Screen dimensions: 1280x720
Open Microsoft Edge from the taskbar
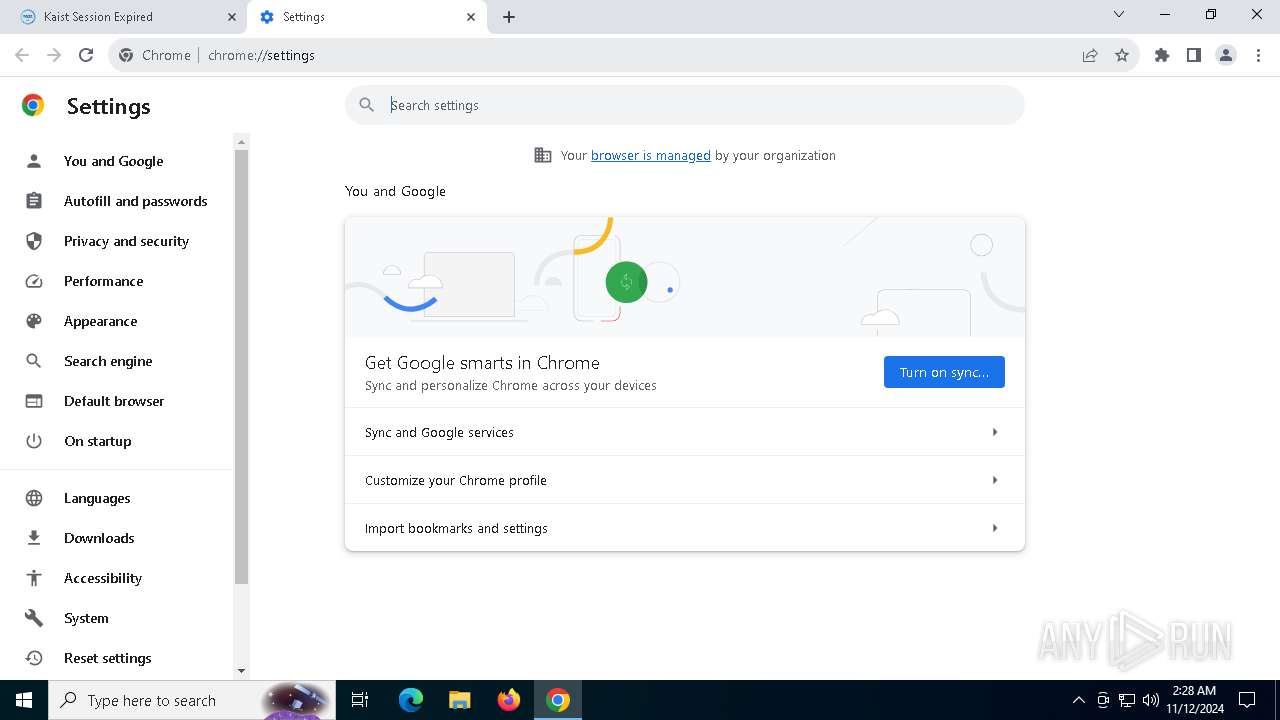[411, 700]
